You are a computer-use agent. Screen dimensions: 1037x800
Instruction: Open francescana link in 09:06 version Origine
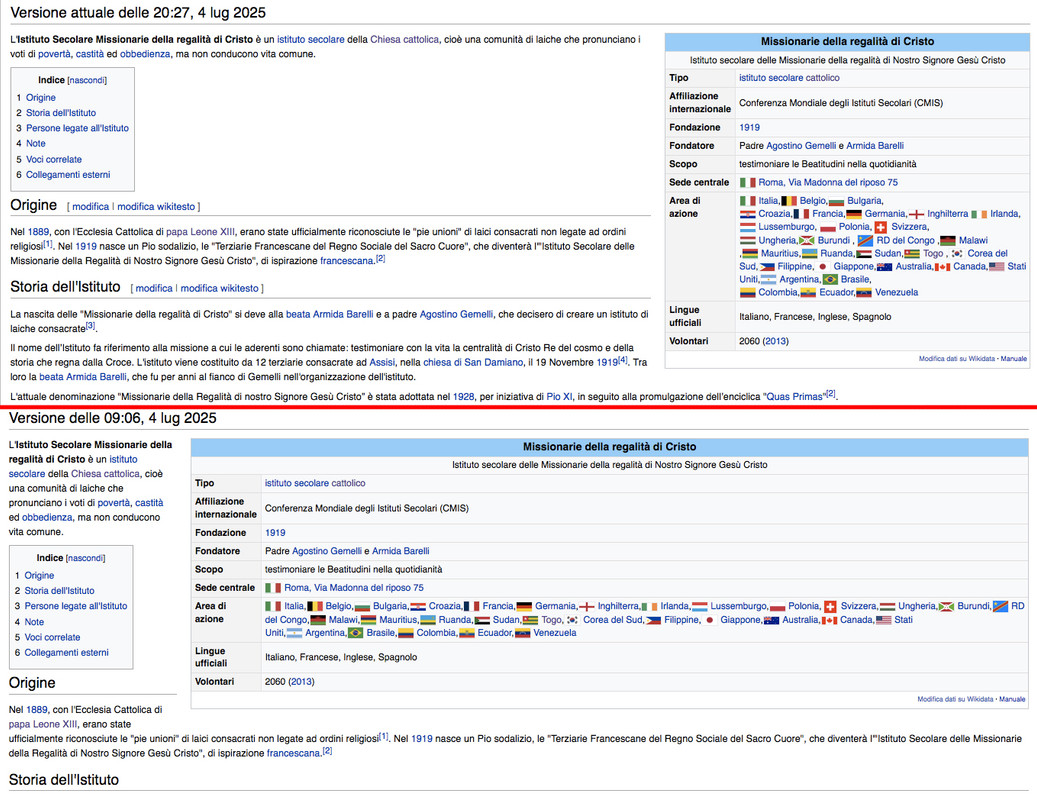(293, 754)
